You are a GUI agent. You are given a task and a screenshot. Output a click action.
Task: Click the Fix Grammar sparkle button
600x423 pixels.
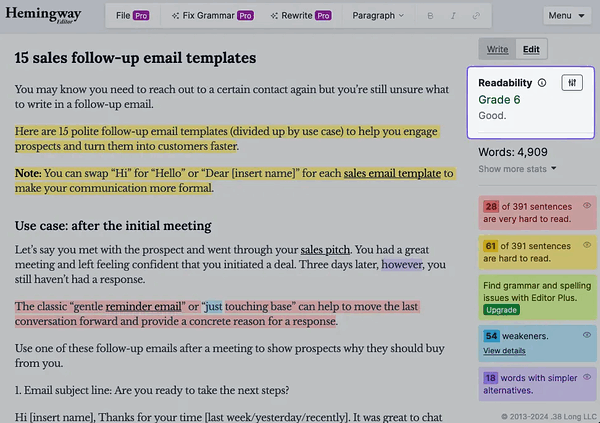pyautogui.click(x=212, y=16)
